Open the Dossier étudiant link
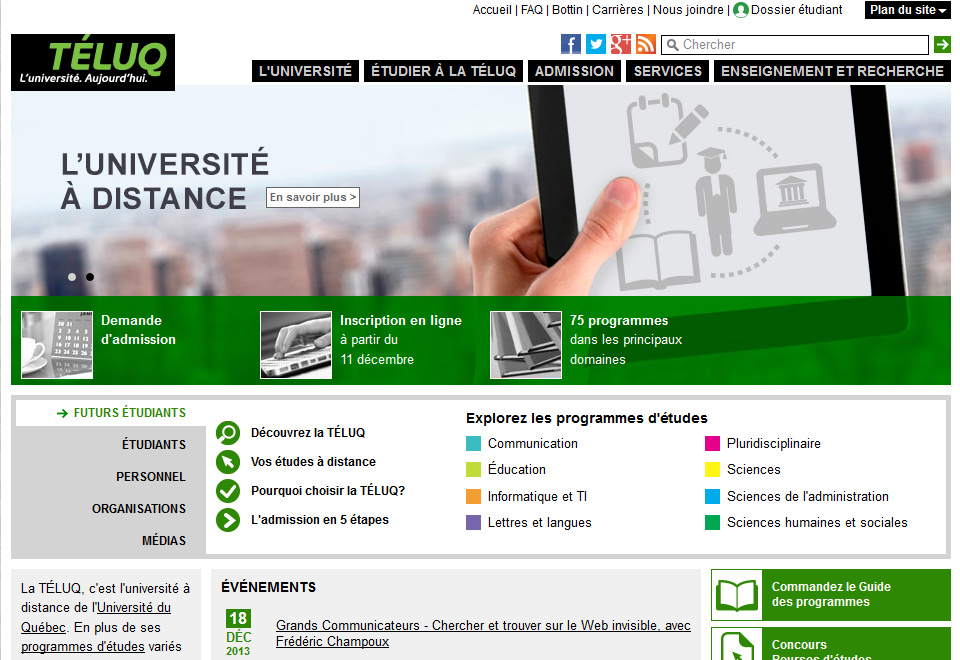The width and height of the screenshot is (960, 660). click(796, 10)
